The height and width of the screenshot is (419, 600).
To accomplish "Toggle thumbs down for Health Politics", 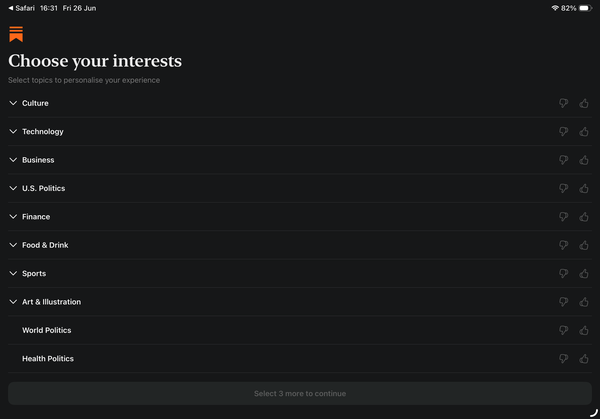I will tap(563, 359).
